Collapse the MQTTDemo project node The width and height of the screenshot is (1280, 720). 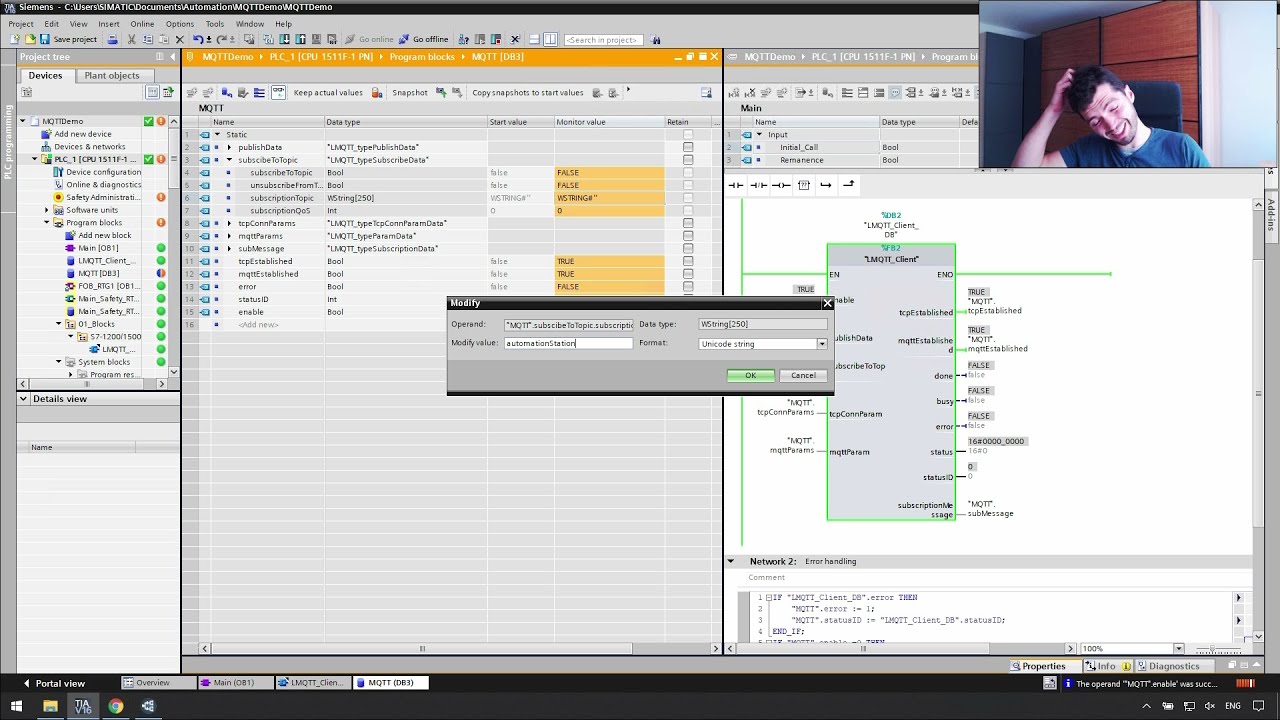coord(22,121)
